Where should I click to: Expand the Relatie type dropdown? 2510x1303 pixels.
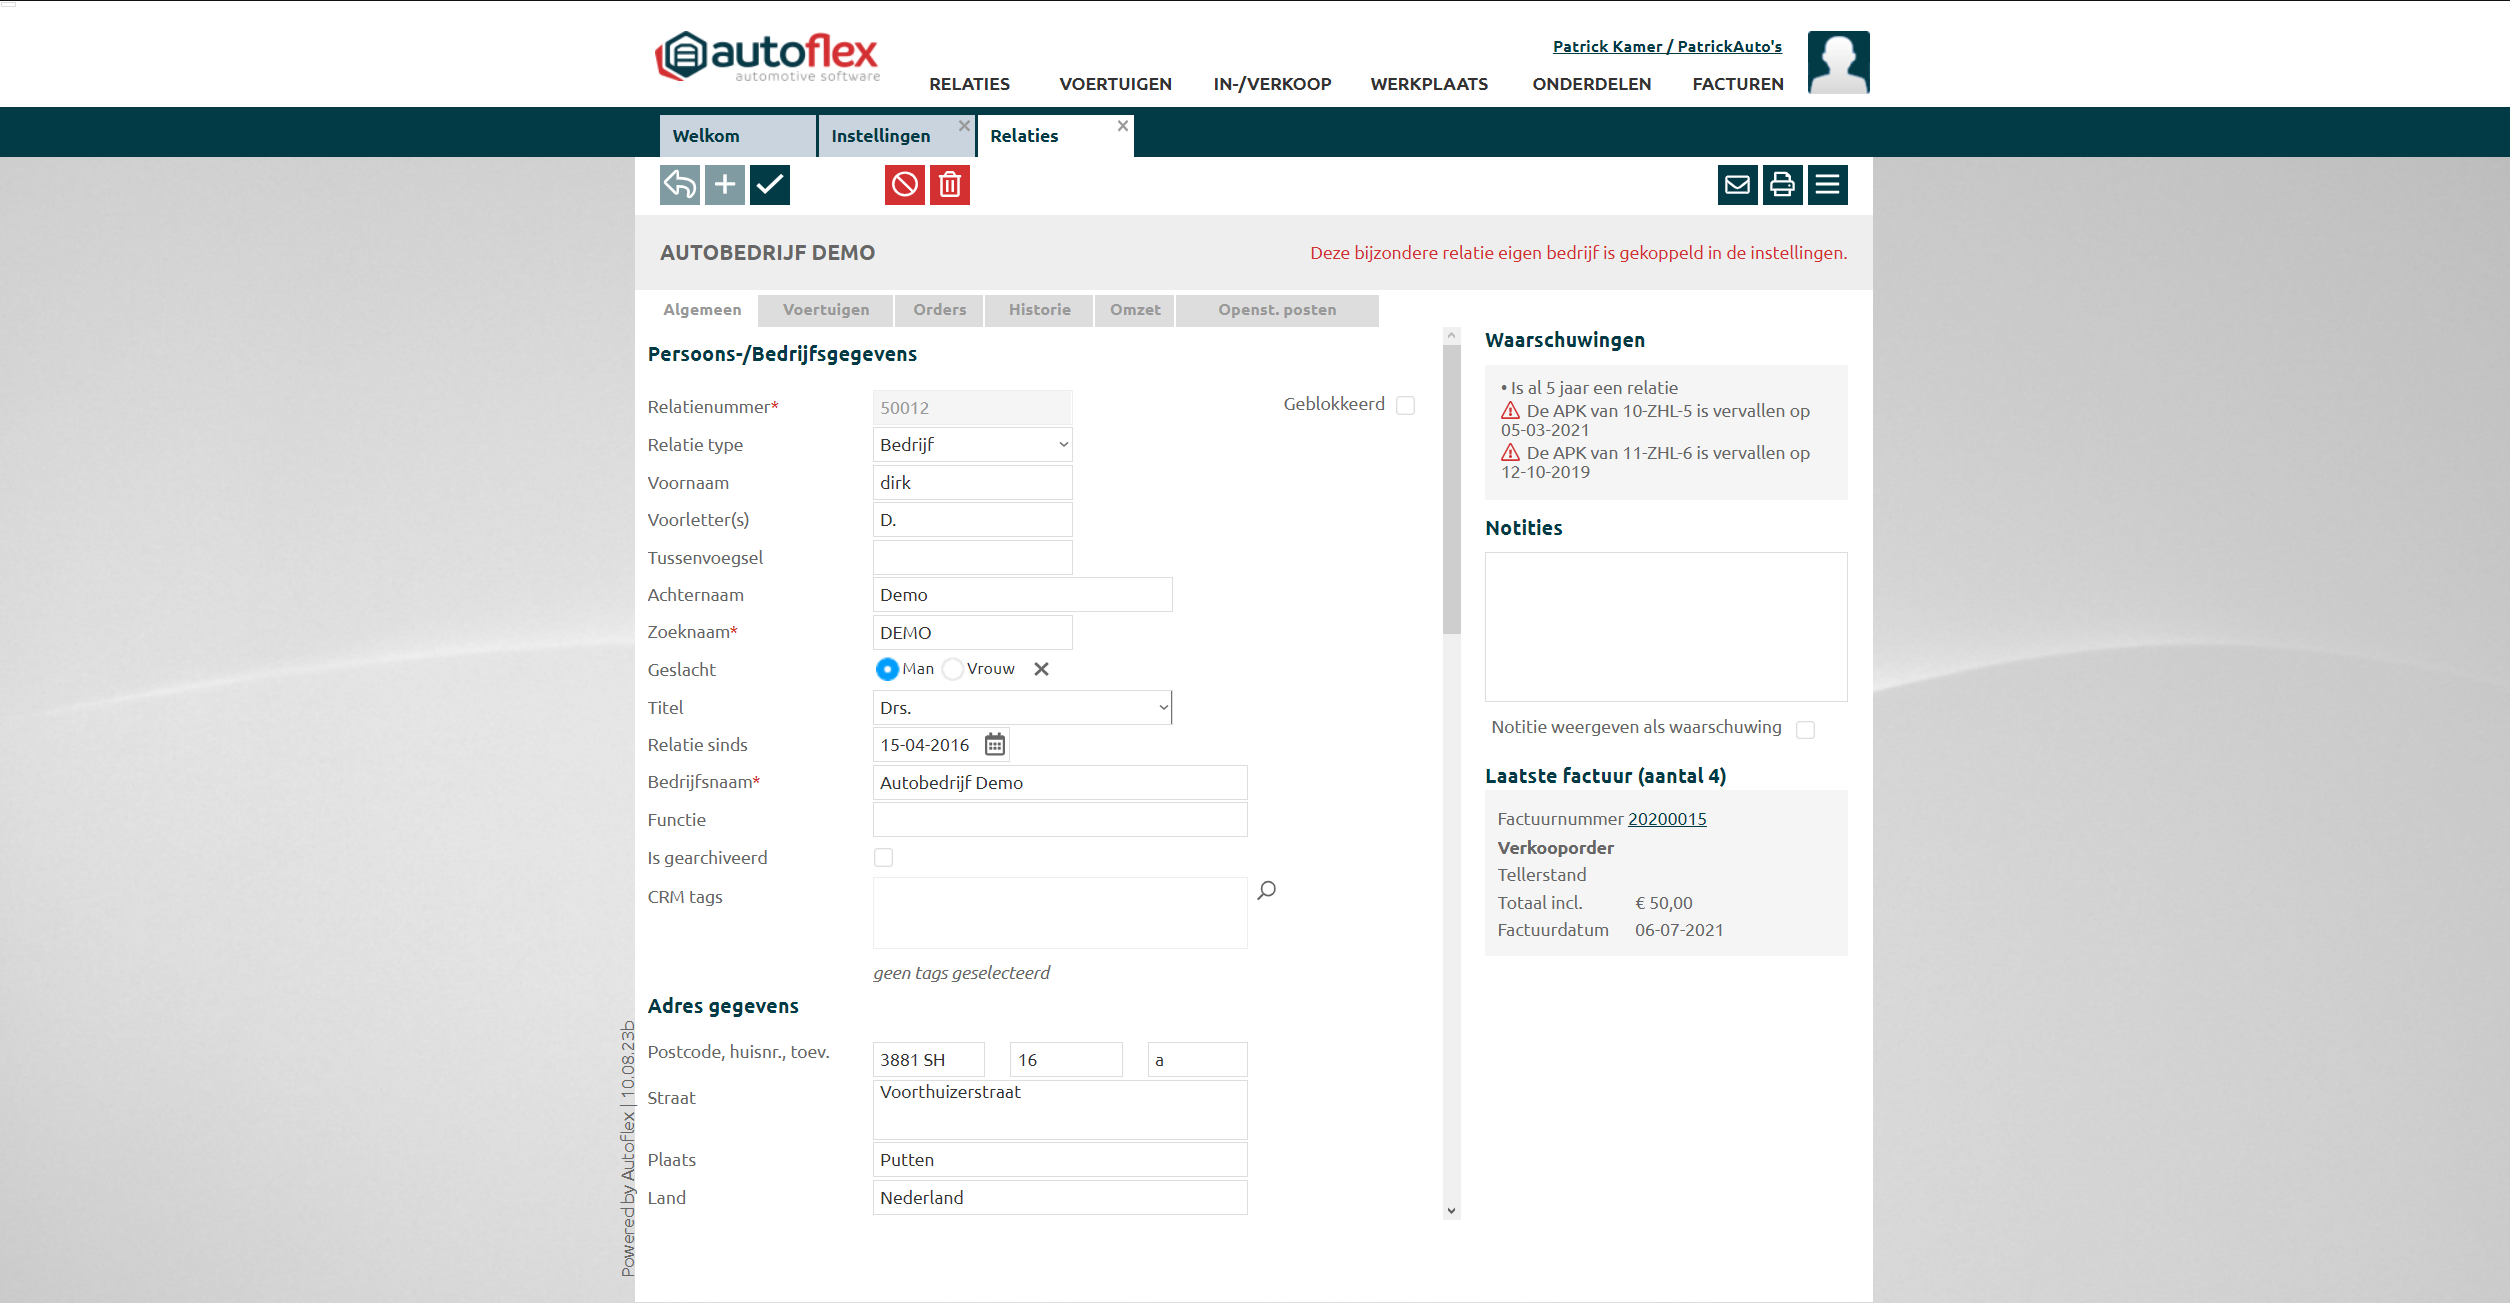[x=972, y=445]
